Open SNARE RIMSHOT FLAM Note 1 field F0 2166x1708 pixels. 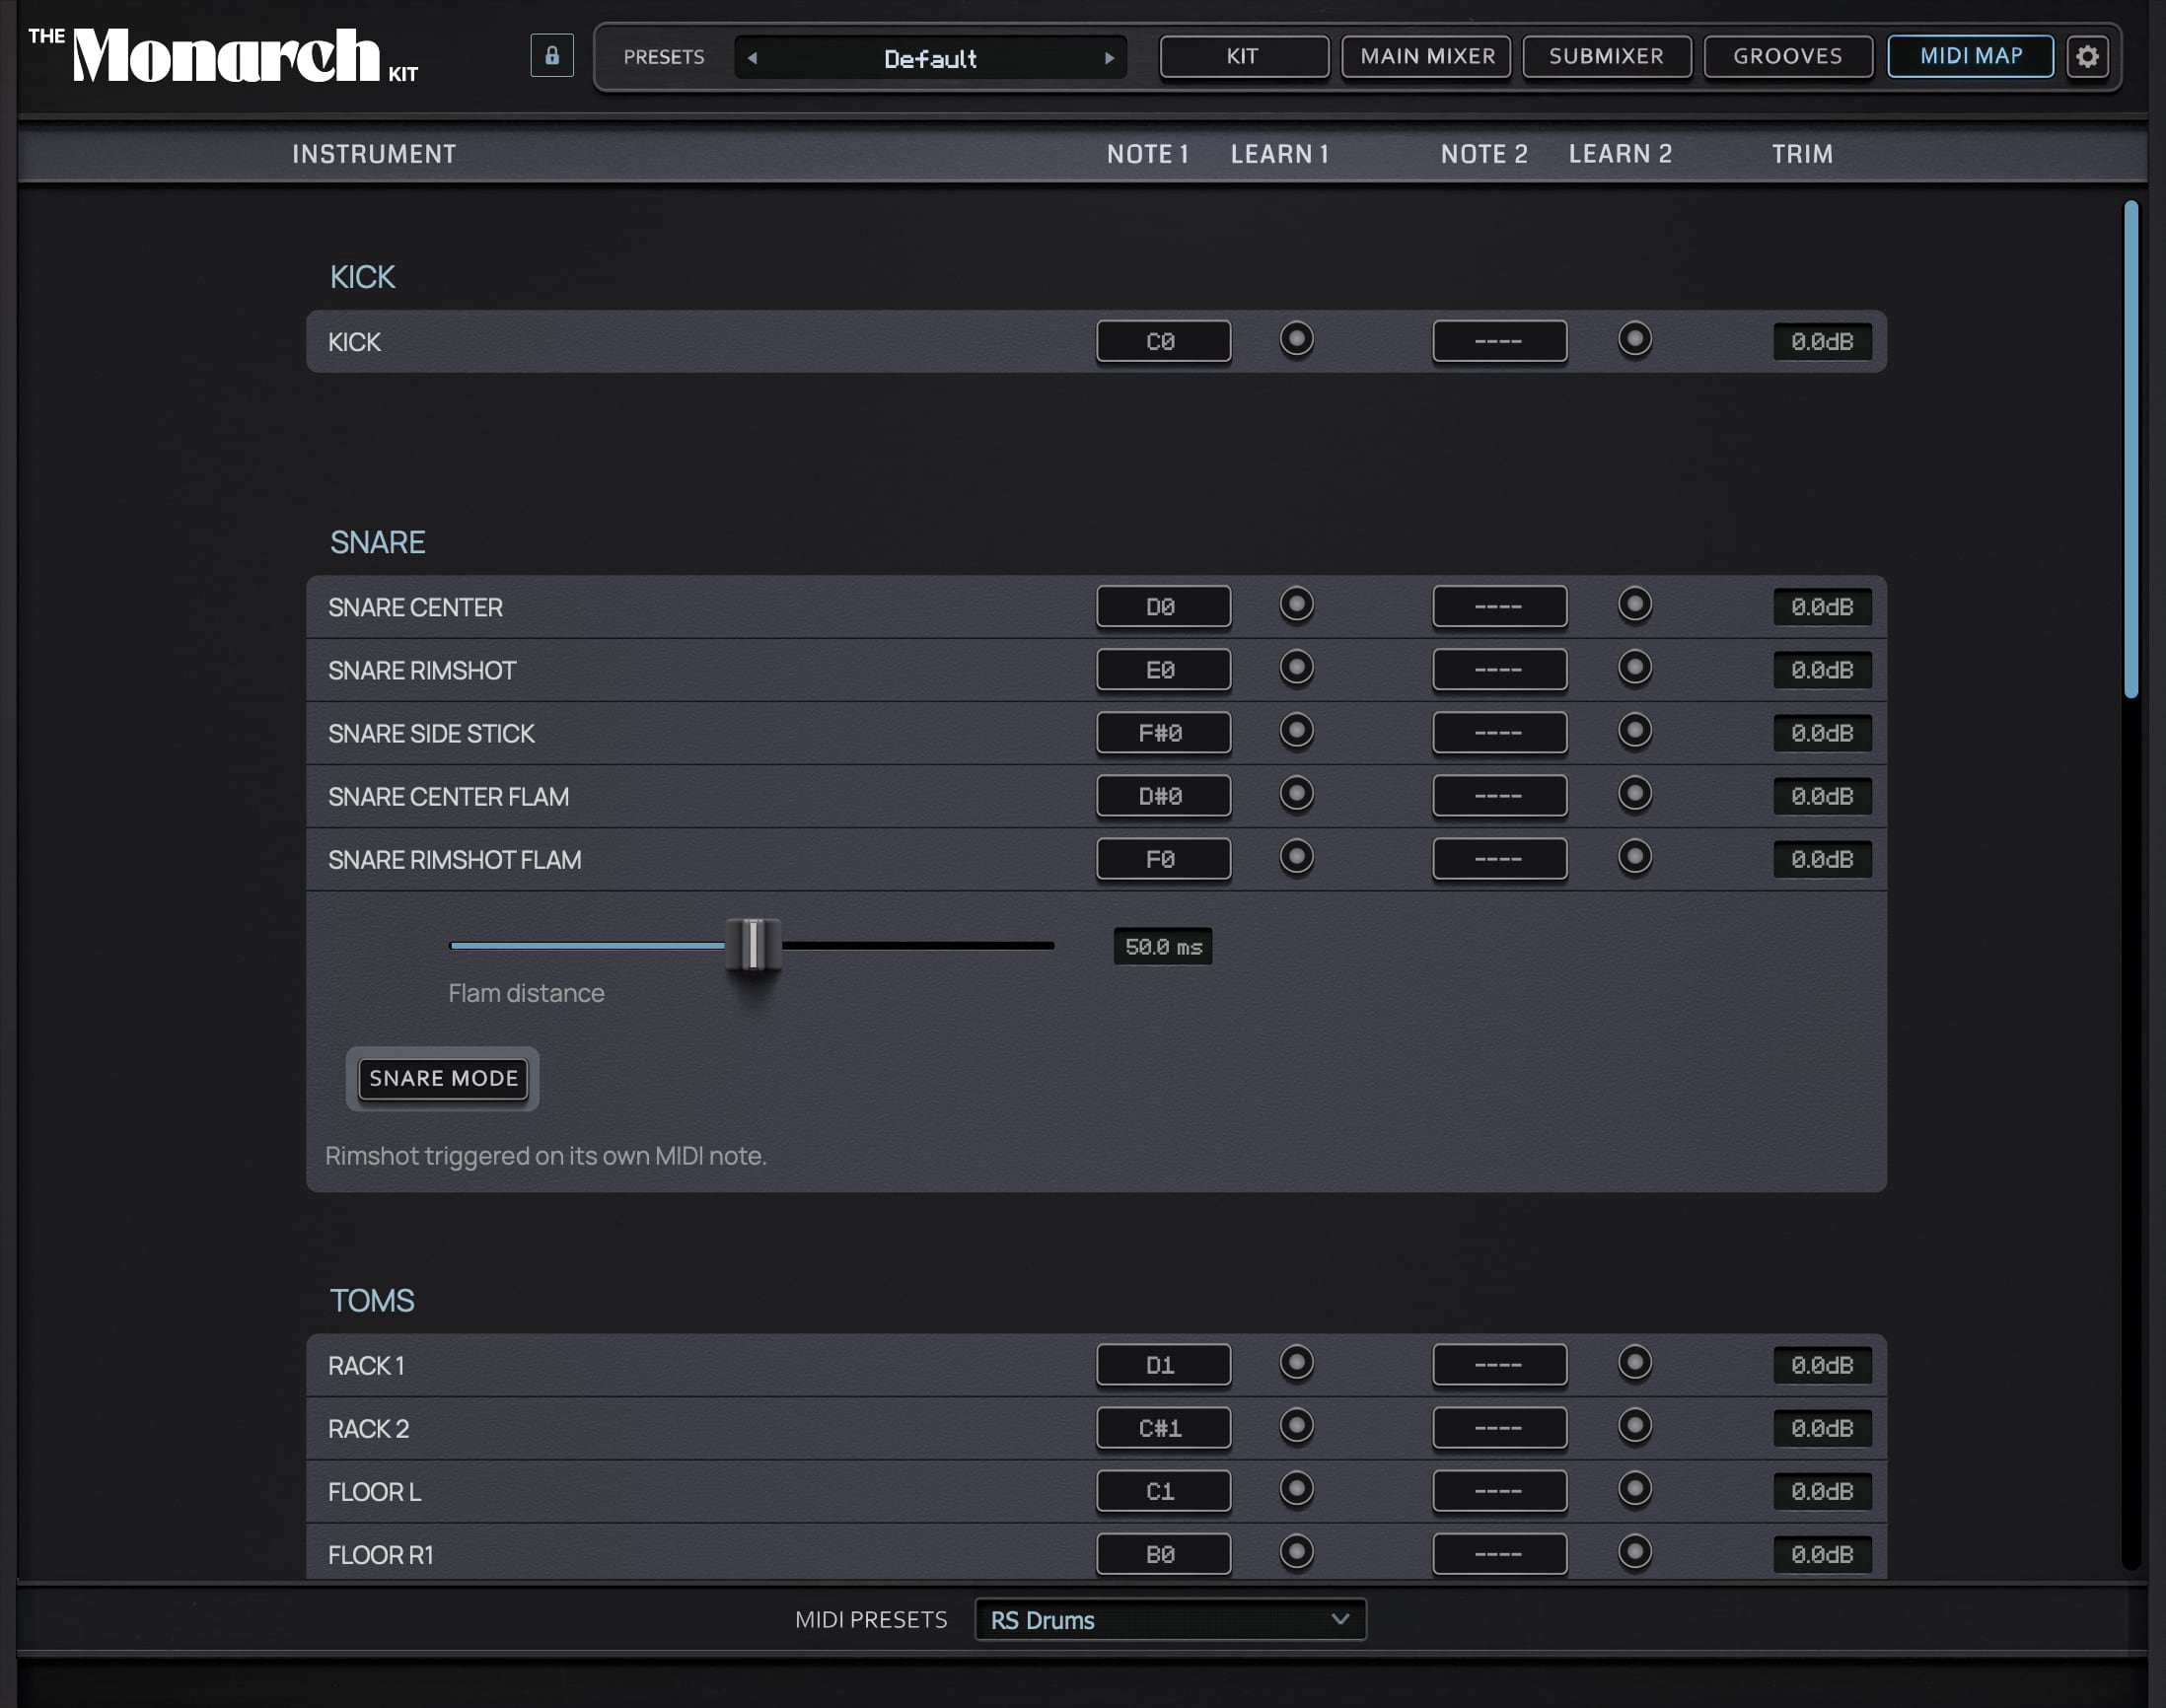click(1163, 858)
